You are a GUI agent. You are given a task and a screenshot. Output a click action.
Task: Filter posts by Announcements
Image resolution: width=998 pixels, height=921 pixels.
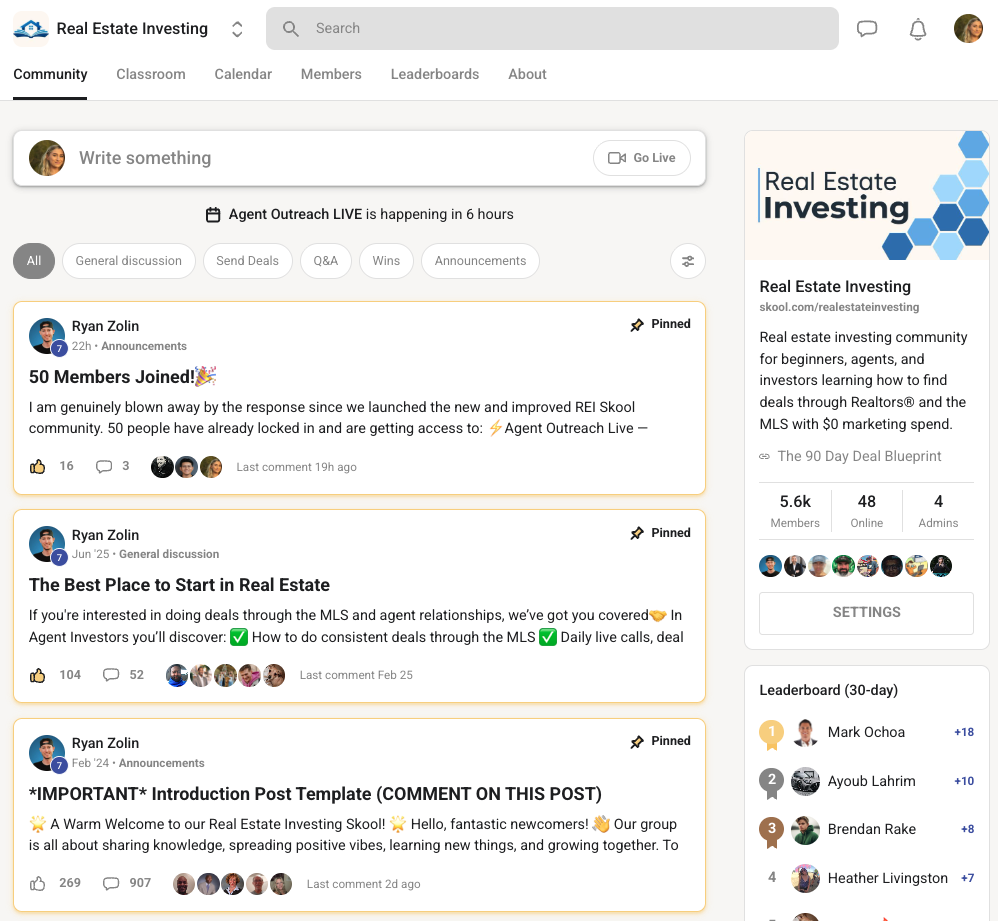pos(481,261)
